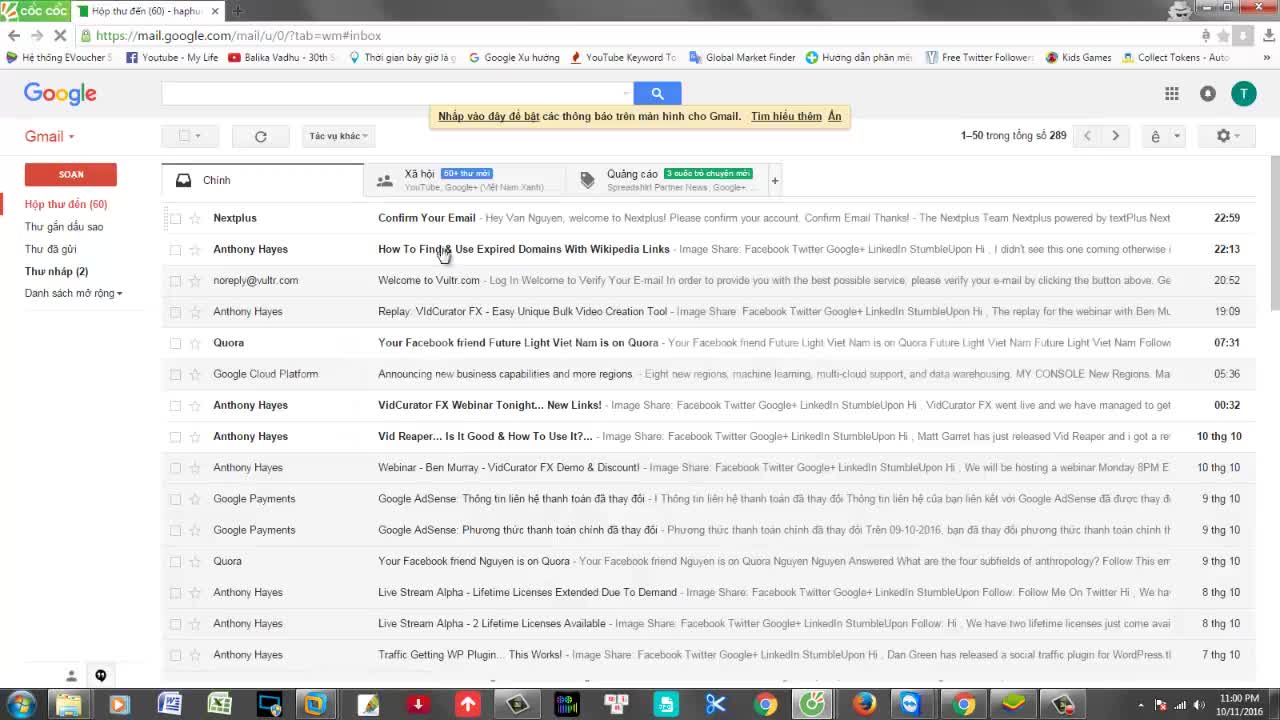Image resolution: width=1280 pixels, height=720 pixels.
Task: Open YouTube - My Life bookmark
Action: (172, 57)
